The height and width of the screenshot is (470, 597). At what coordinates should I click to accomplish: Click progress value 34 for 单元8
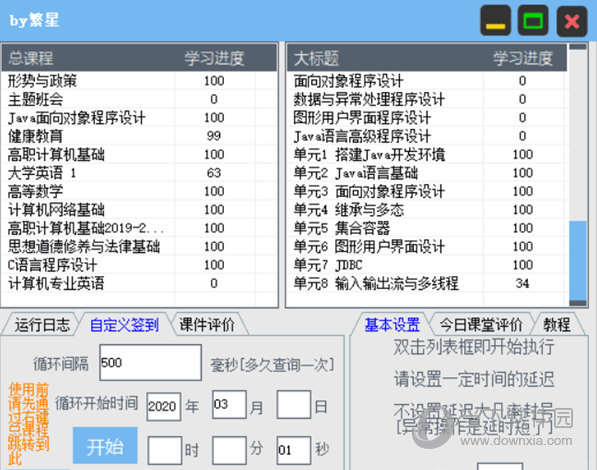coord(522,283)
